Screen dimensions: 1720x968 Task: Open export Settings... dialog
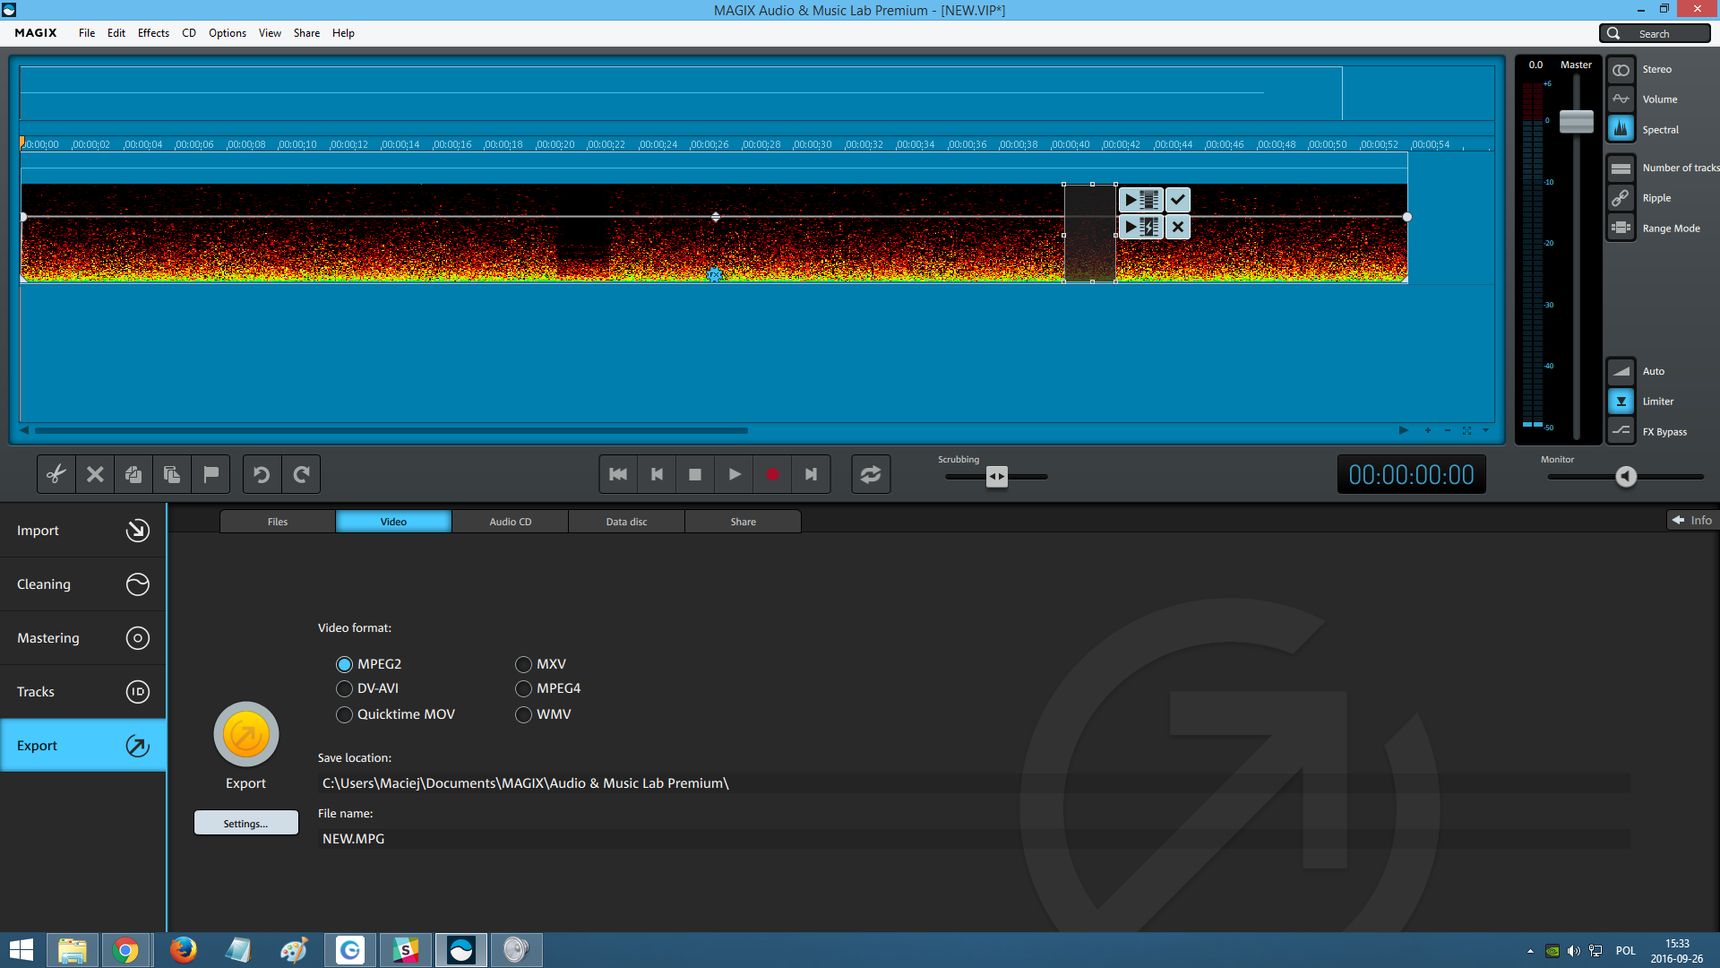click(246, 823)
